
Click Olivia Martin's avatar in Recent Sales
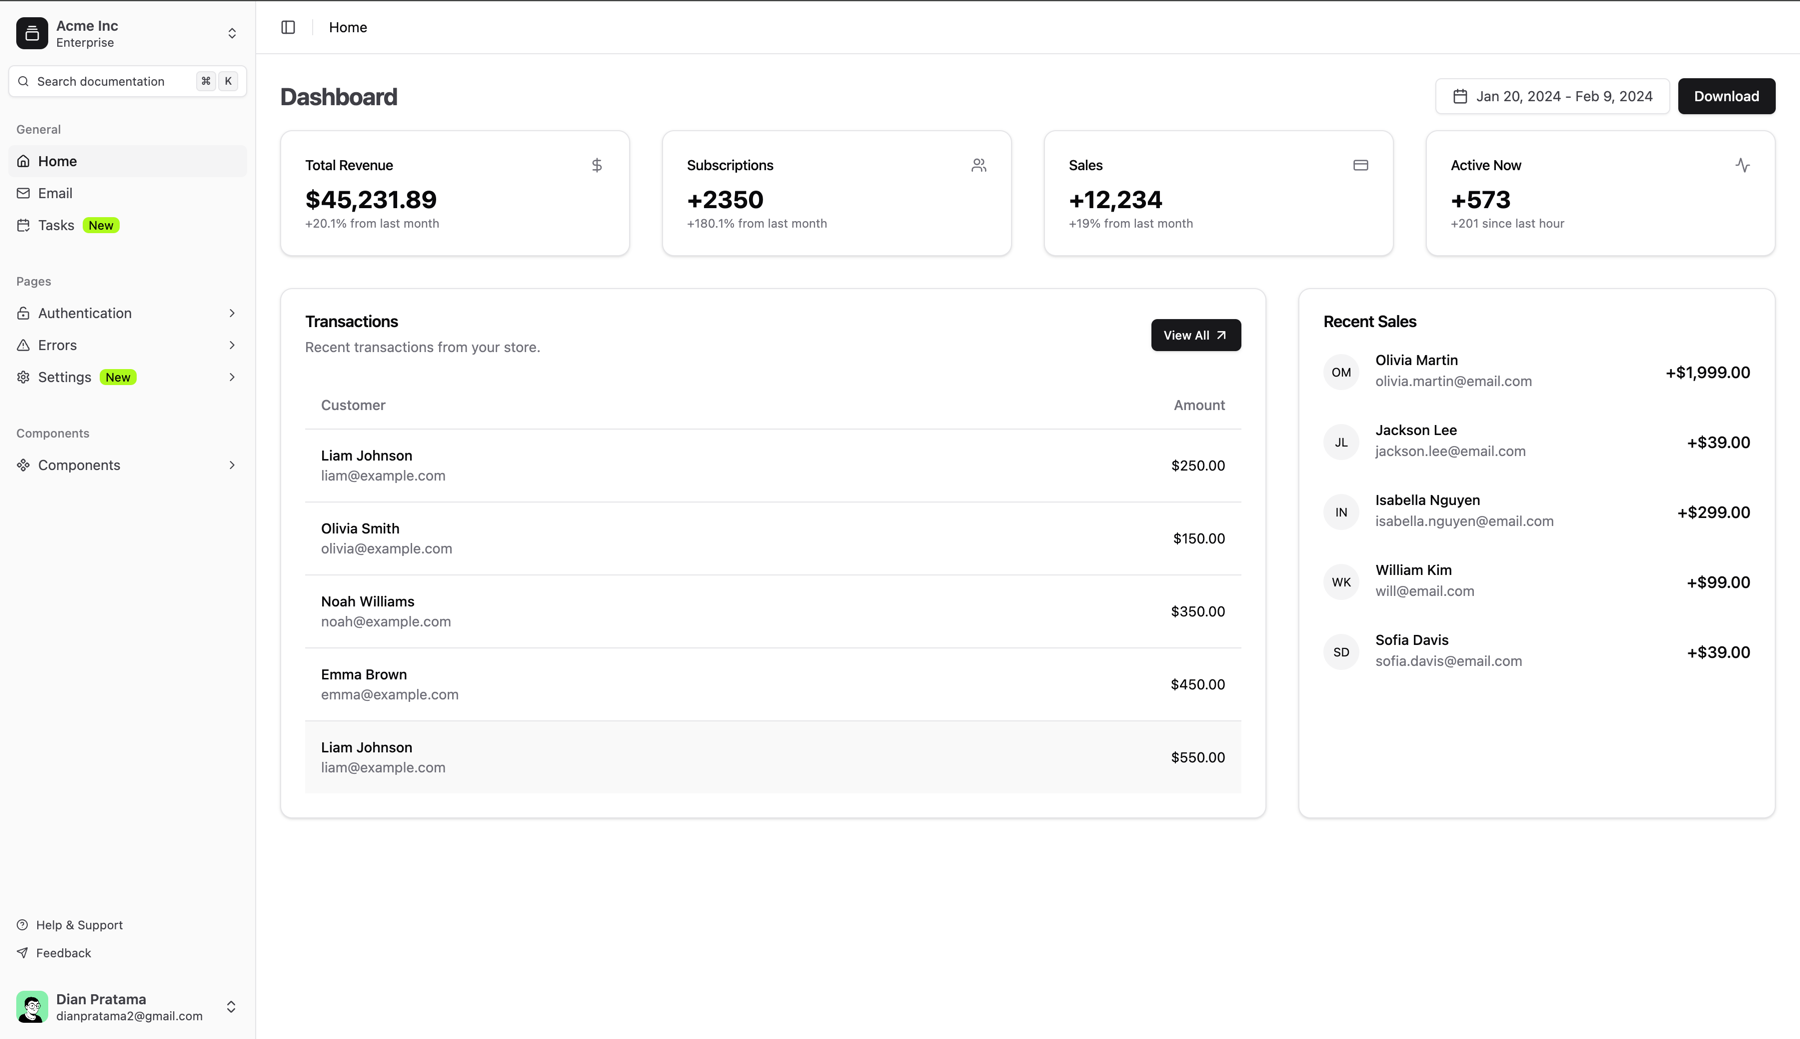(x=1340, y=371)
